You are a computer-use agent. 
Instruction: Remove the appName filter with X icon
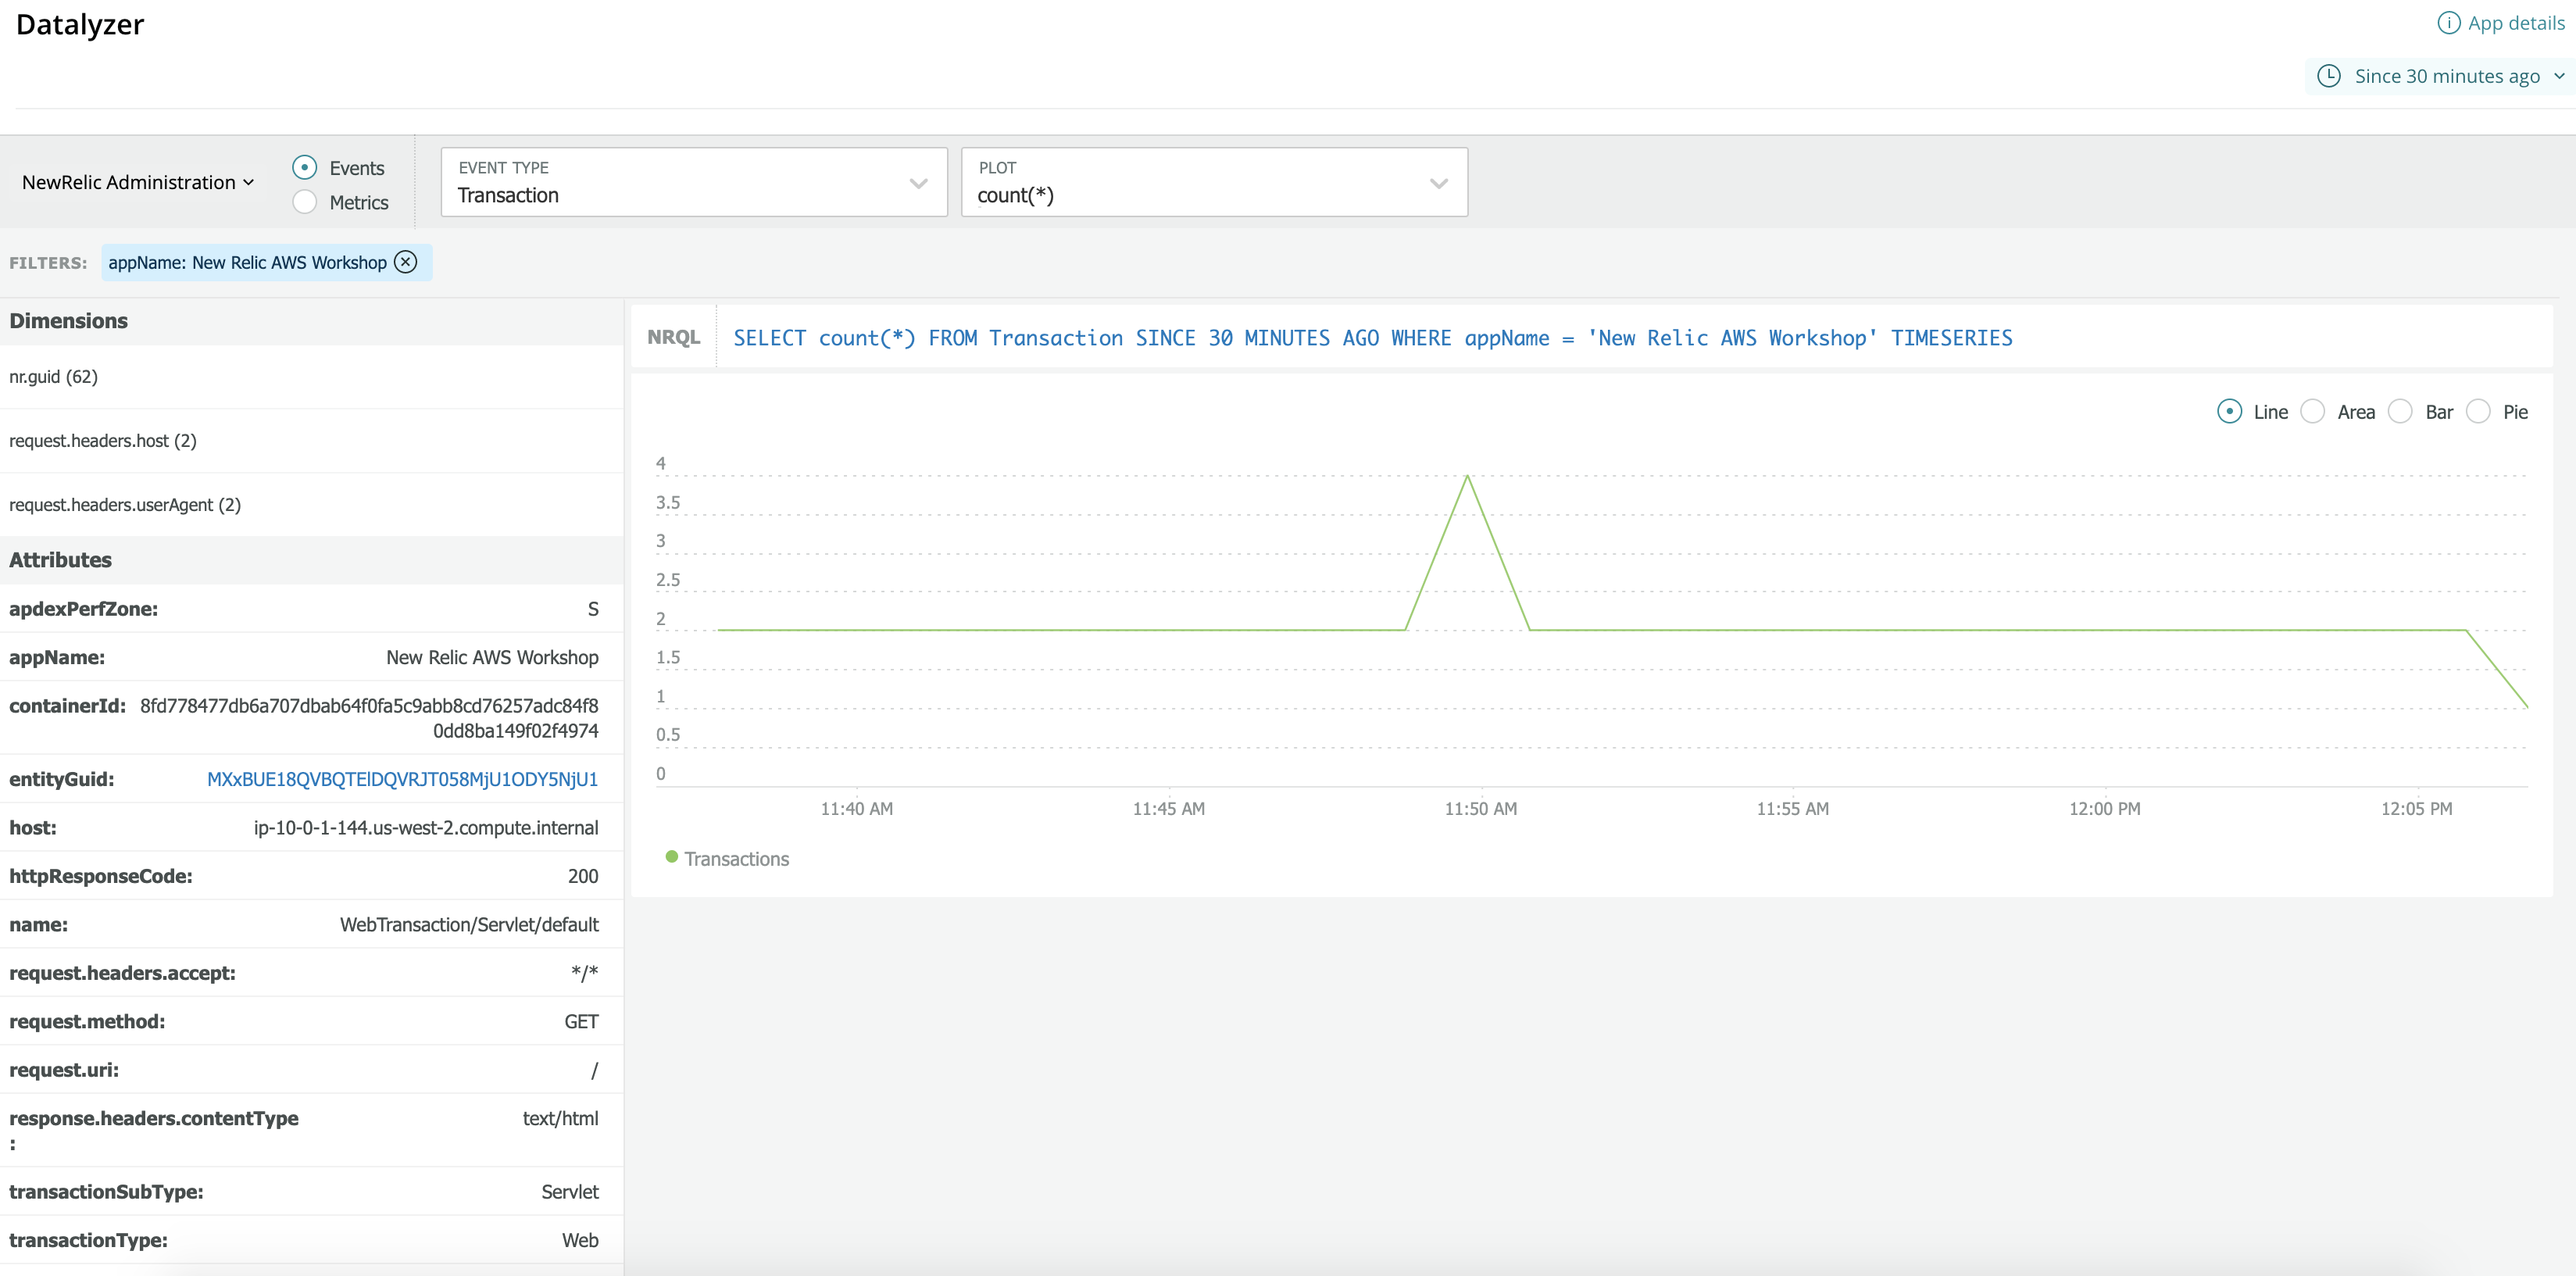405,262
